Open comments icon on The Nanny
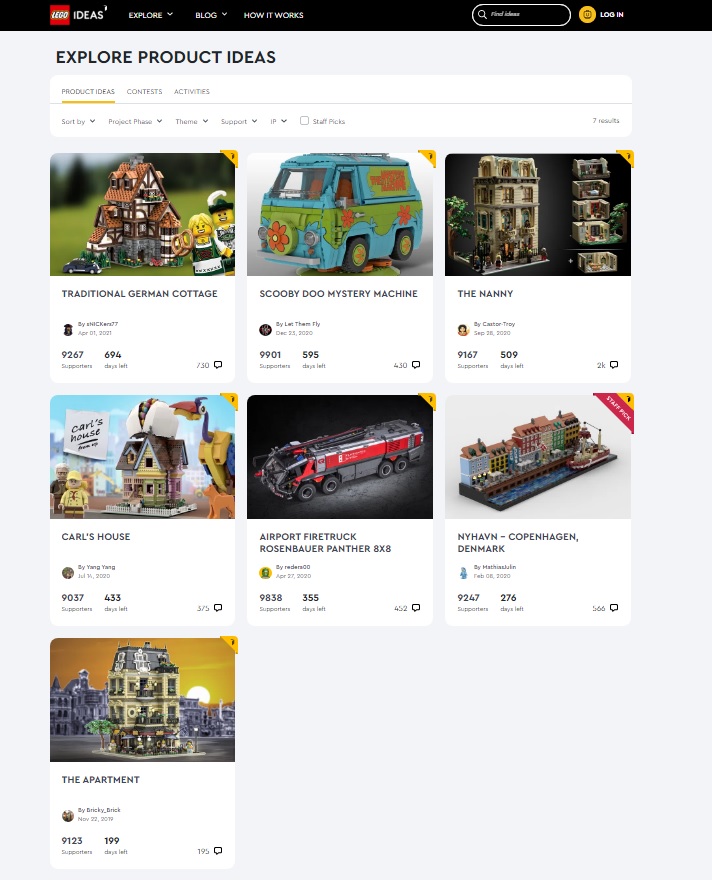This screenshot has width=712, height=880. pos(614,365)
